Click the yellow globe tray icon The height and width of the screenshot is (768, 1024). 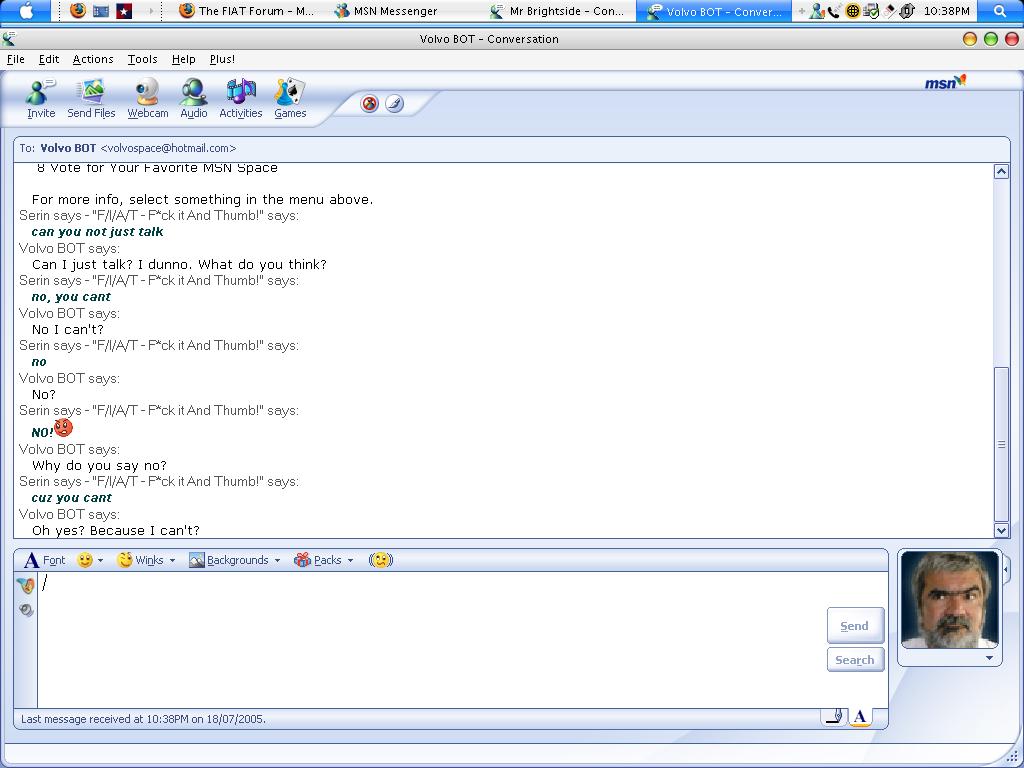point(852,10)
